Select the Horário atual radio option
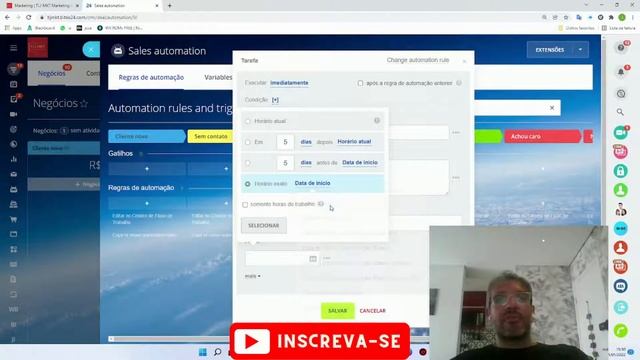The height and width of the screenshot is (360, 640). click(x=248, y=121)
